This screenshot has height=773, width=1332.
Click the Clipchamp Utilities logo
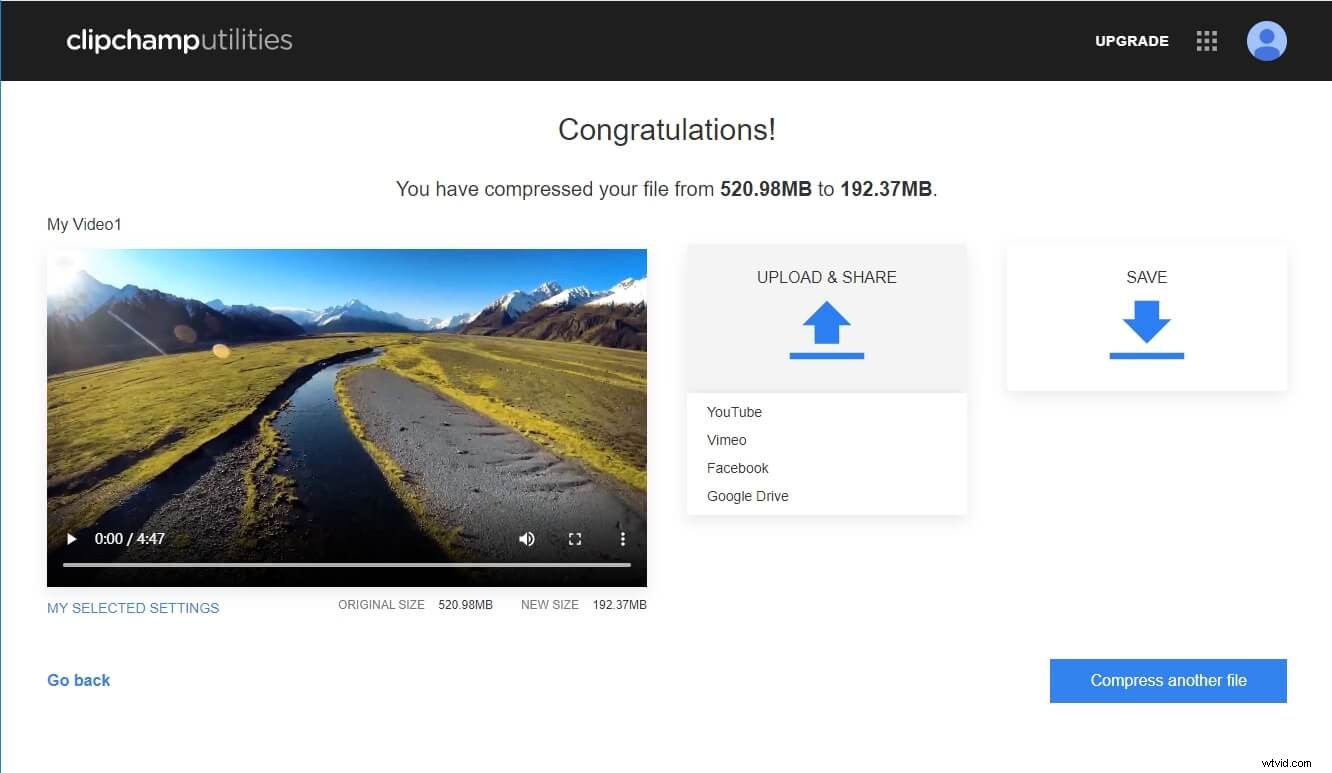(x=178, y=40)
